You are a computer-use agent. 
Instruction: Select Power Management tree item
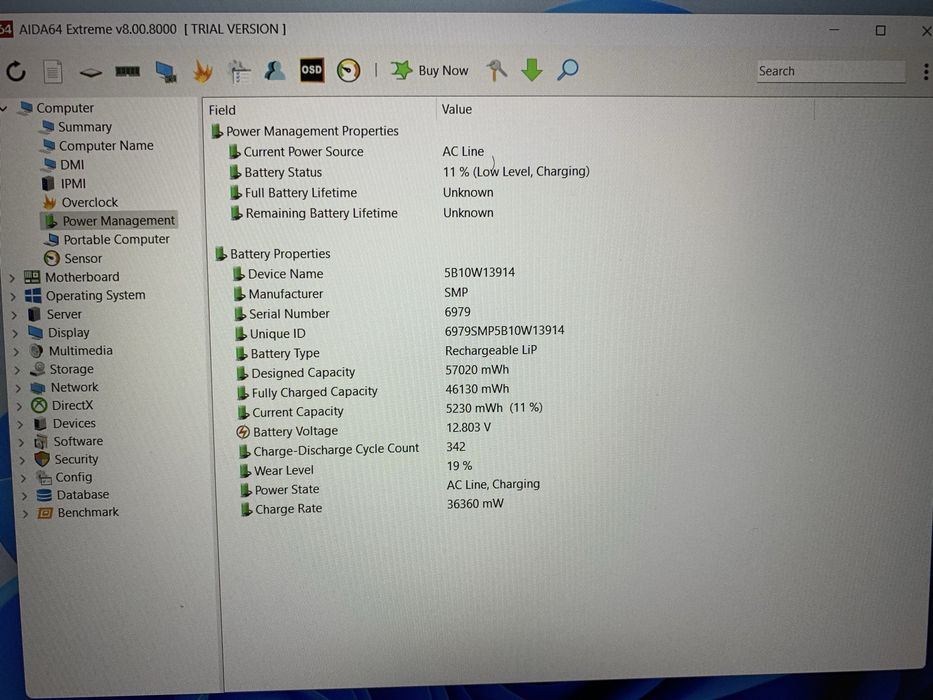click(110, 221)
